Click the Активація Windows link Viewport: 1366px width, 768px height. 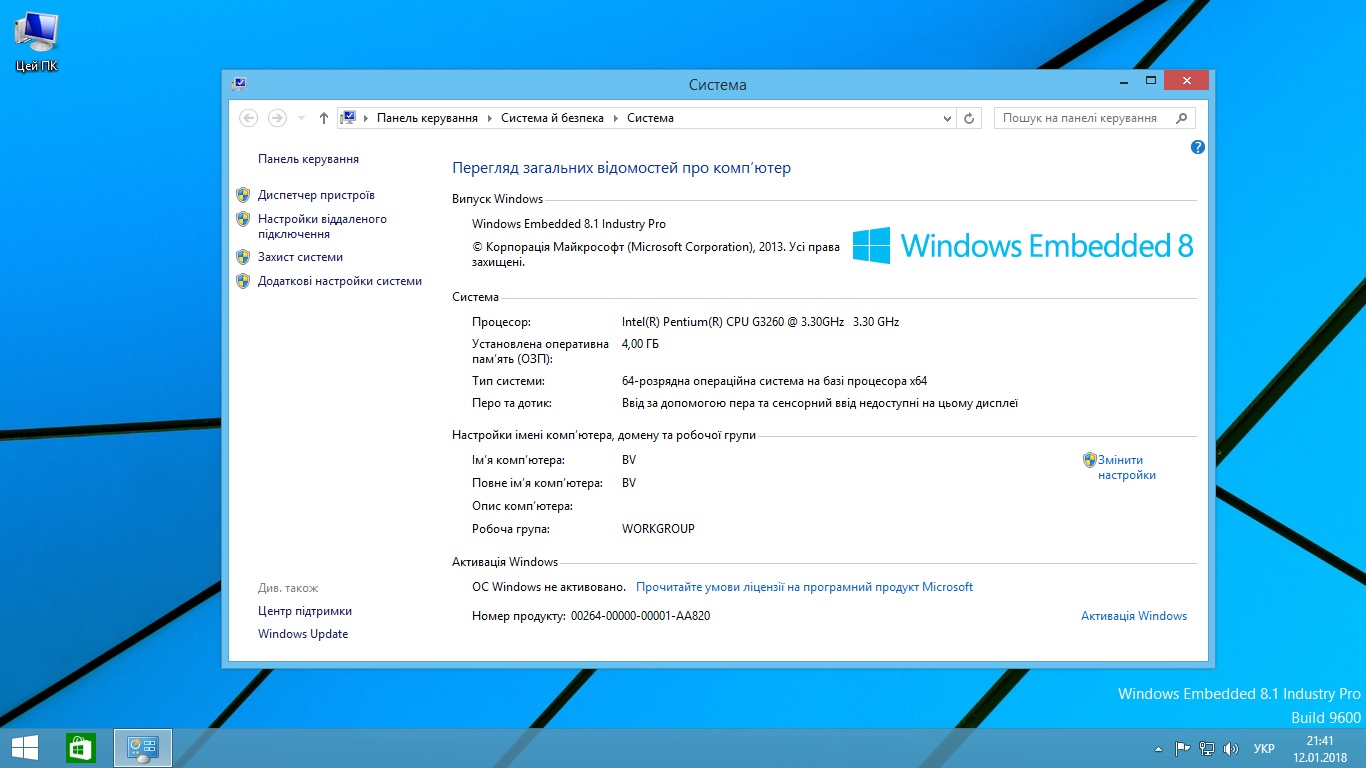coord(1134,616)
